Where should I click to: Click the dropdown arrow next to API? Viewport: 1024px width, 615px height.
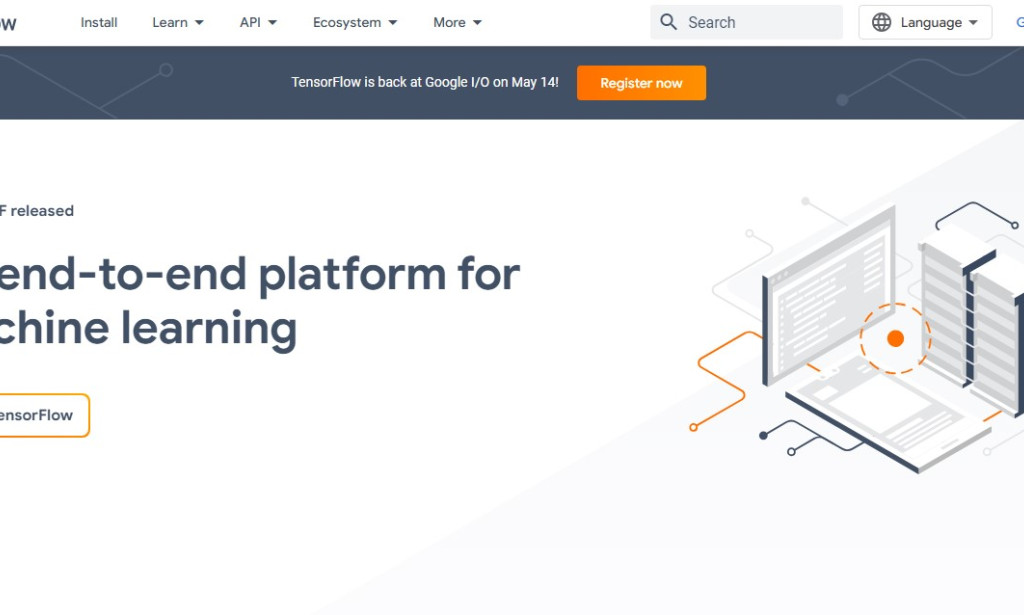pyautogui.click(x=272, y=22)
